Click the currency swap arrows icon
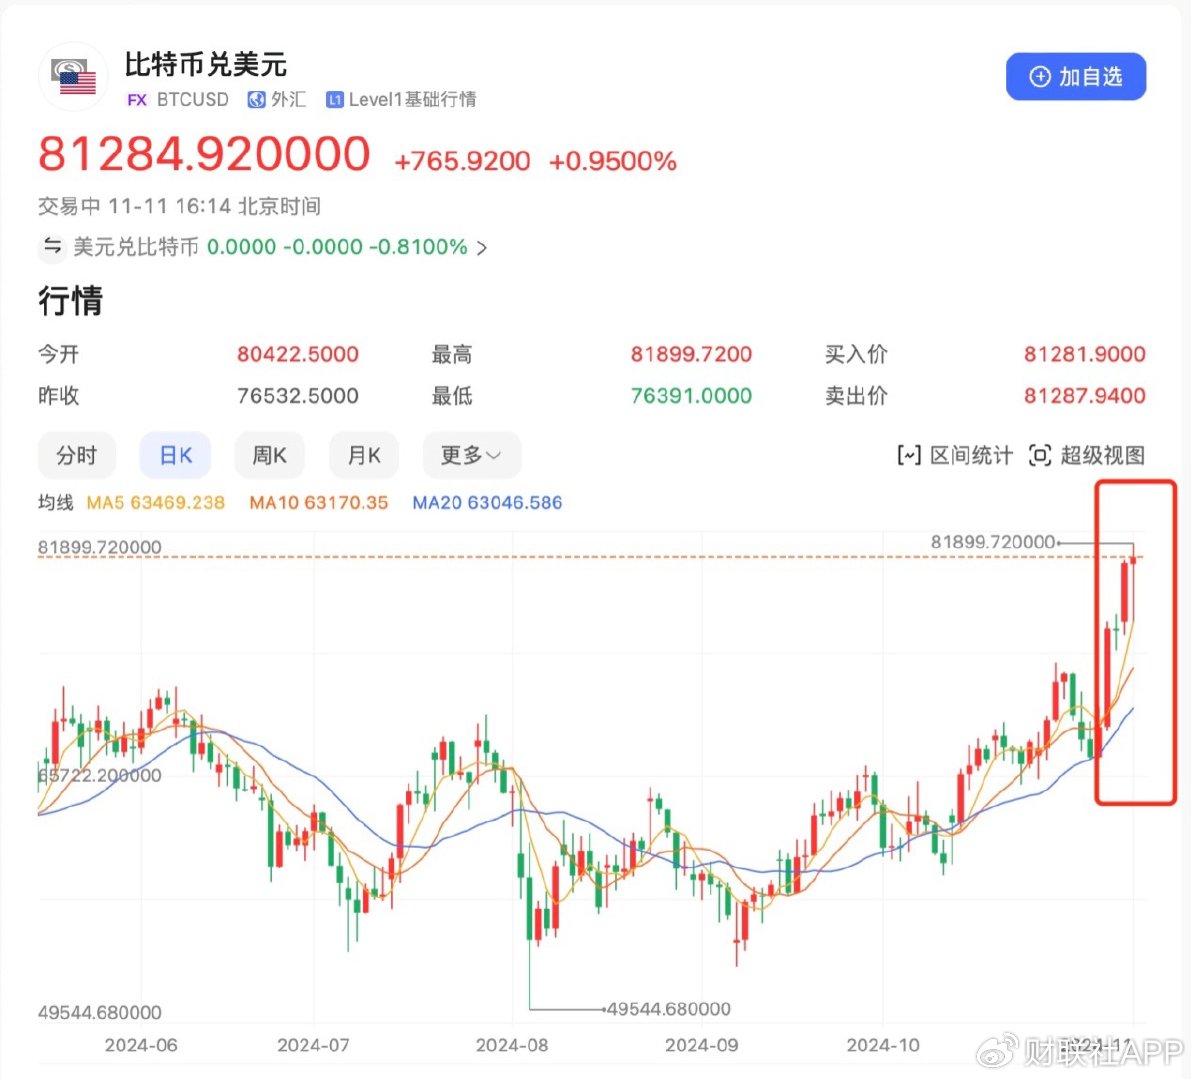Screen dimensions: 1195x1080 (x=52, y=247)
